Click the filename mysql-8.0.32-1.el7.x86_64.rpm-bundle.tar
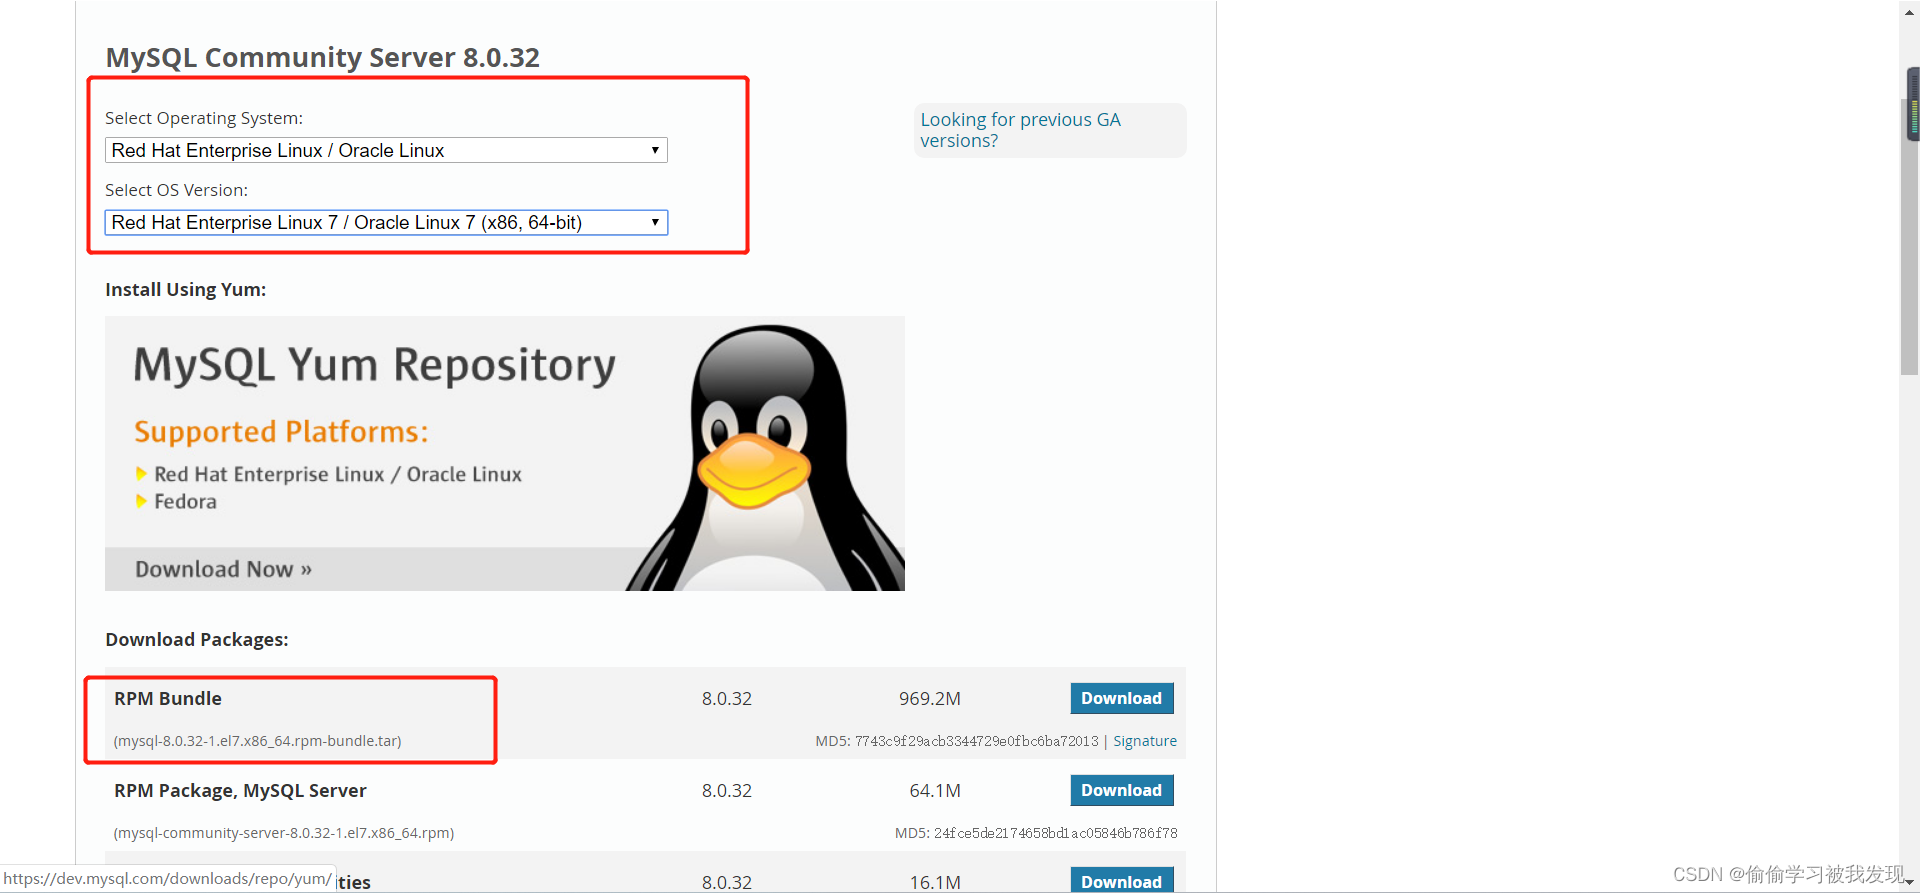Screen dimensions: 1920x893 (x=258, y=741)
